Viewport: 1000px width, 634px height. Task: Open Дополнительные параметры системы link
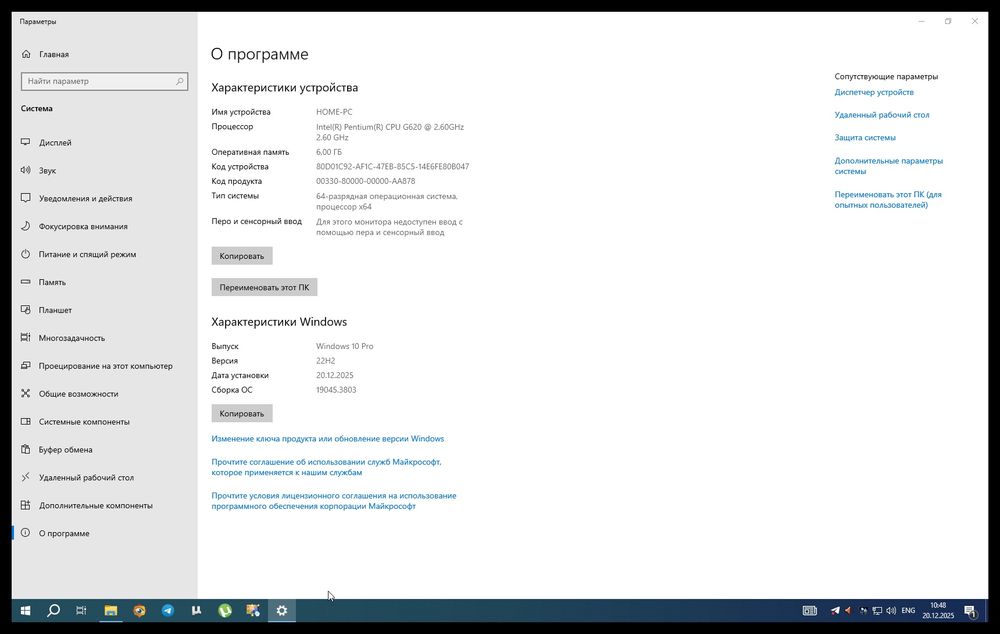pos(888,166)
